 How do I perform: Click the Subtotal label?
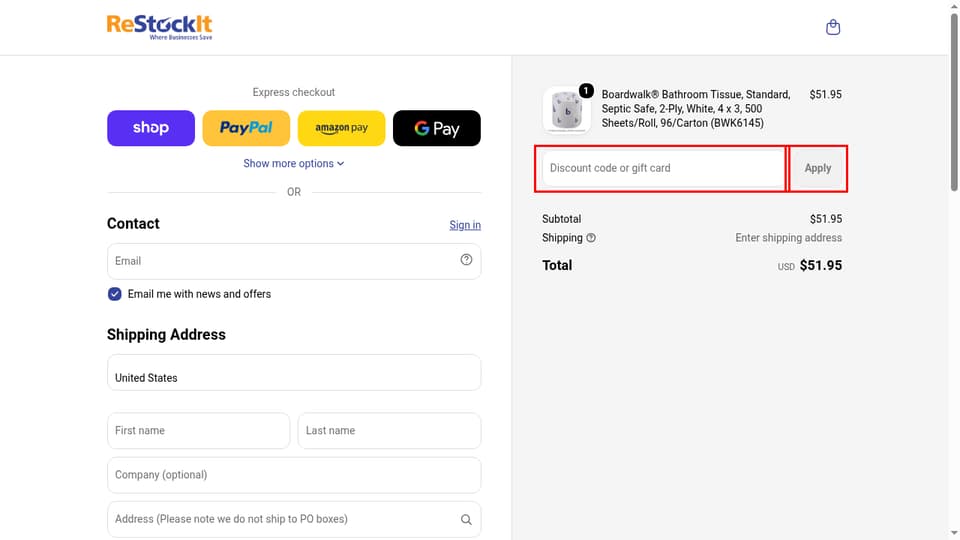[x=561, y=219]
